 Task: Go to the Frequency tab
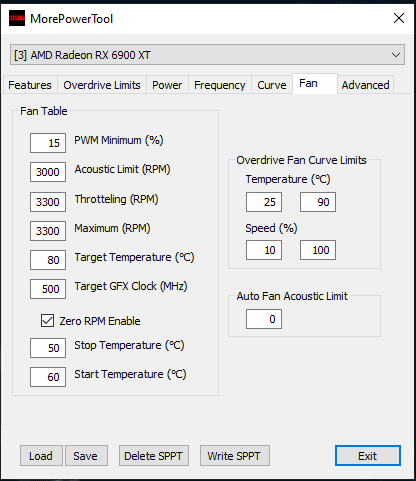coord(220,85)
